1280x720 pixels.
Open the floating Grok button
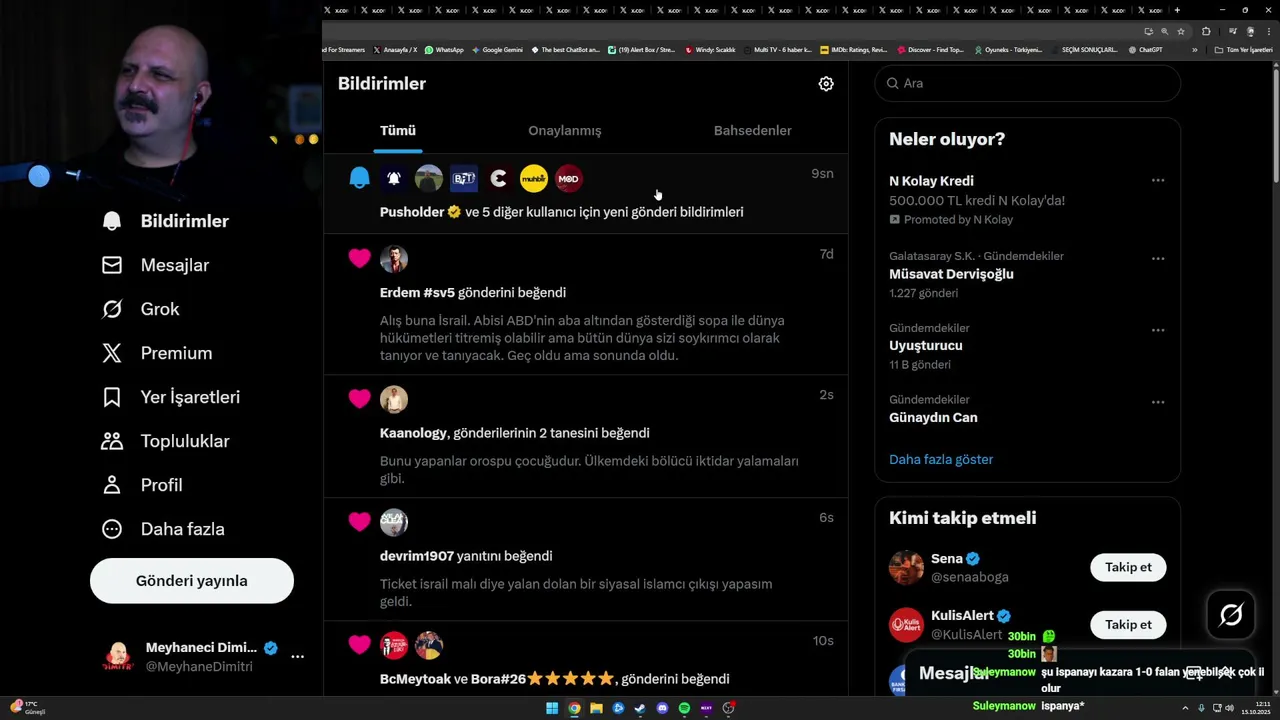[1231, 614]
